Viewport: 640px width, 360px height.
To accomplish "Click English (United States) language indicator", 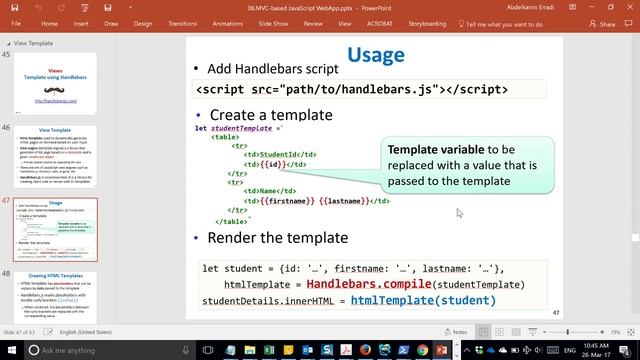I will click(x=86, y=332).
